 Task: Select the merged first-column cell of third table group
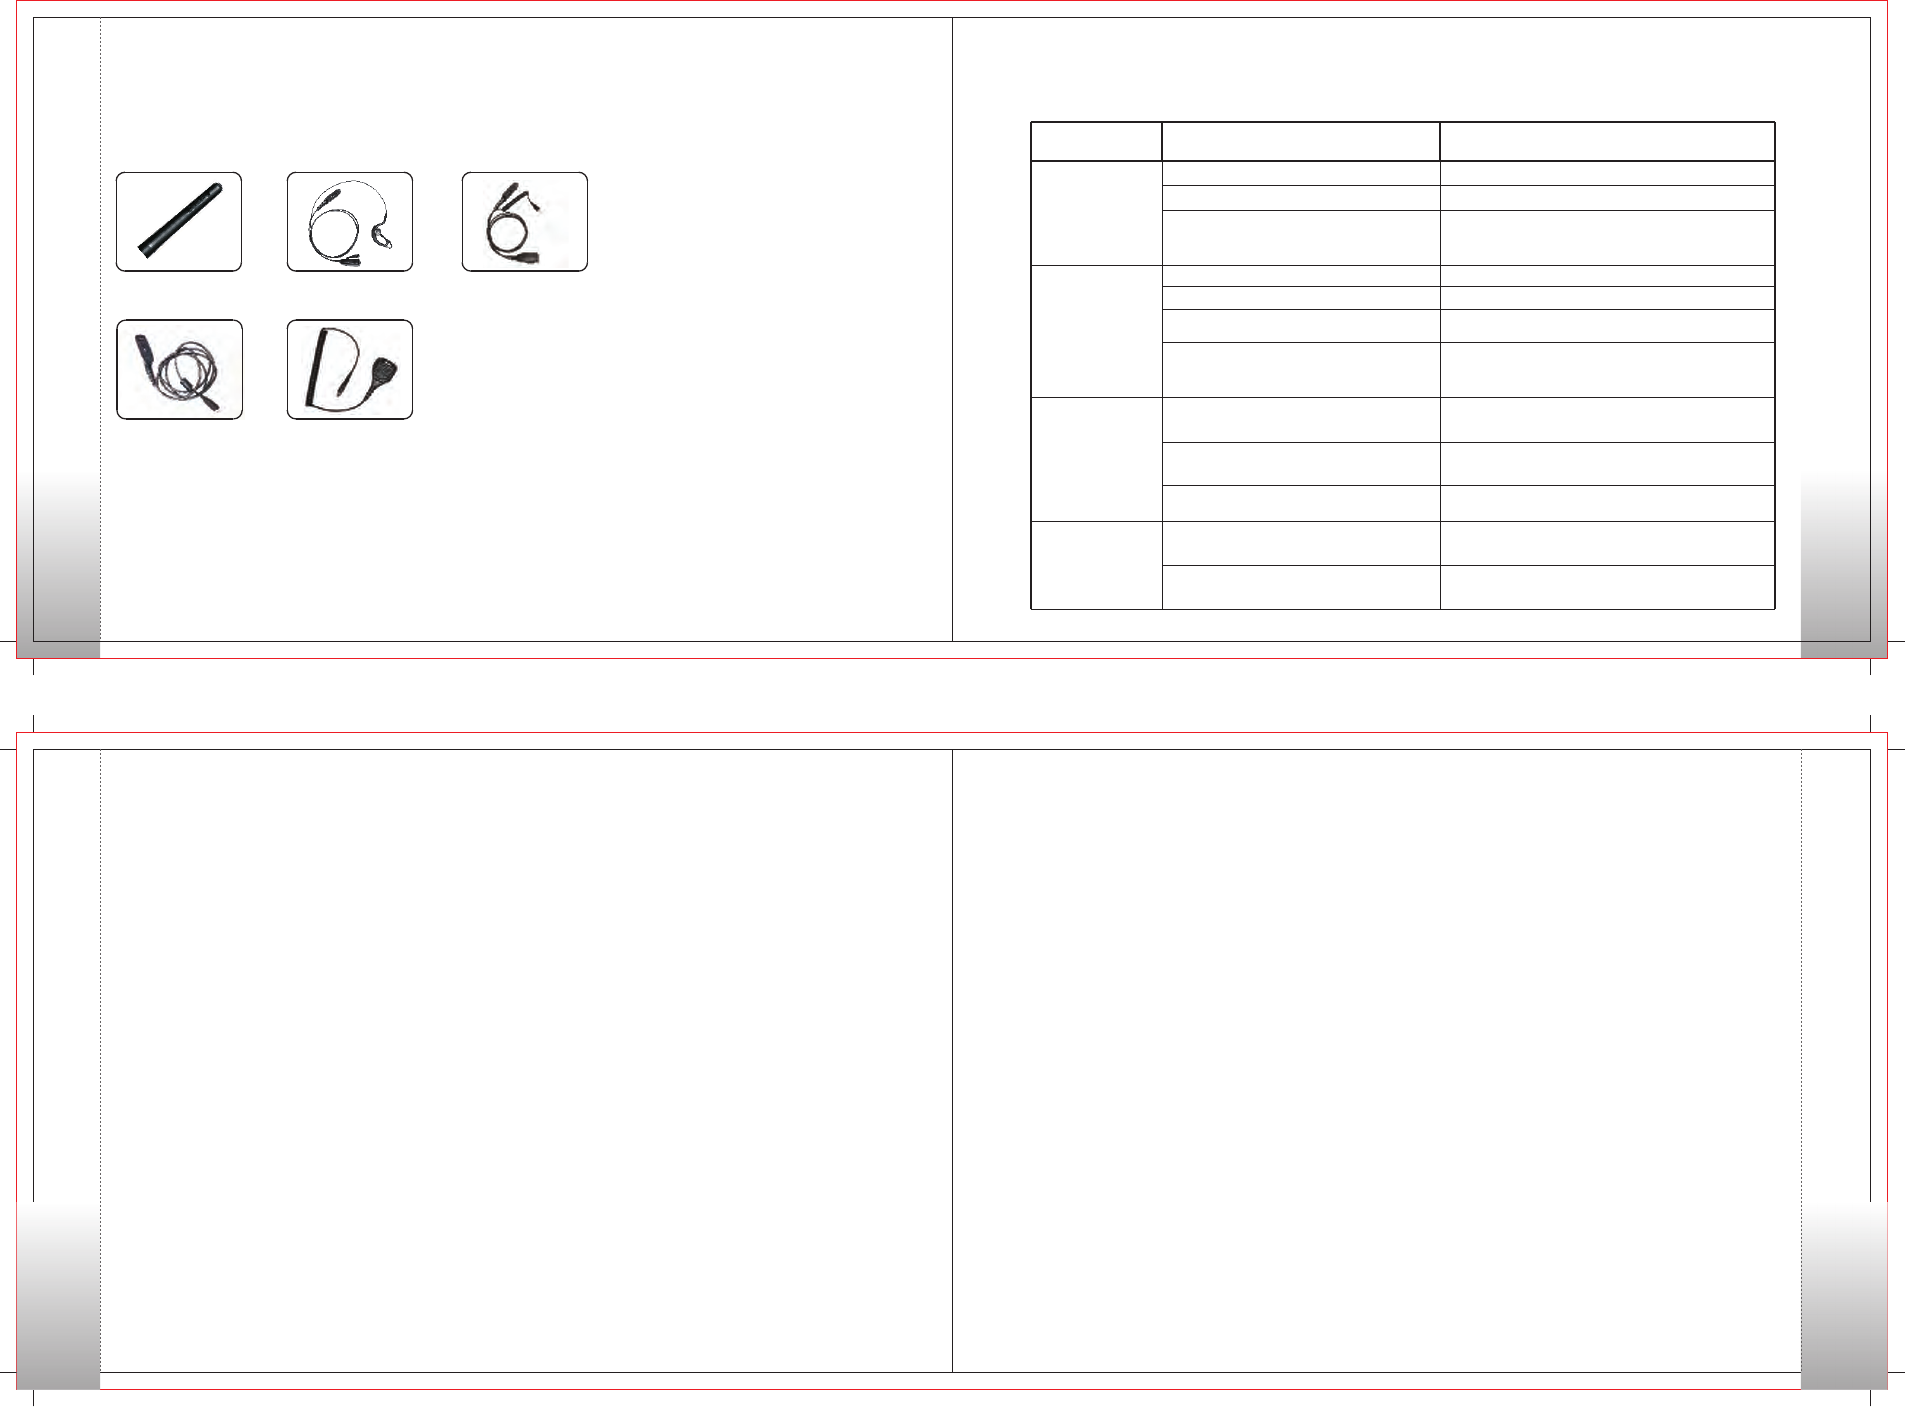(1096, 459)
